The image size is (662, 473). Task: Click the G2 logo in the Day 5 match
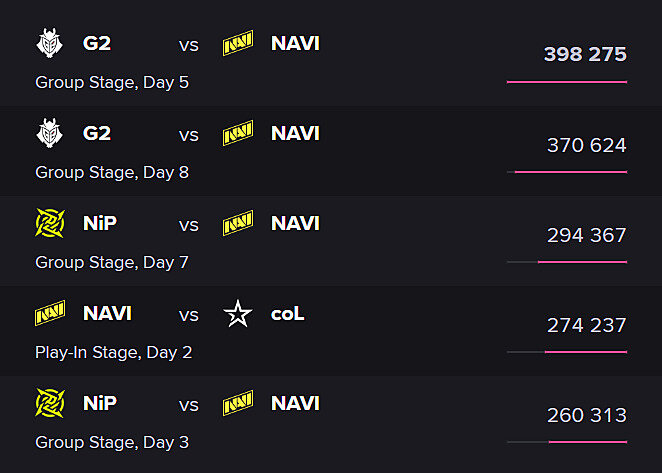(x=49, y=44)
